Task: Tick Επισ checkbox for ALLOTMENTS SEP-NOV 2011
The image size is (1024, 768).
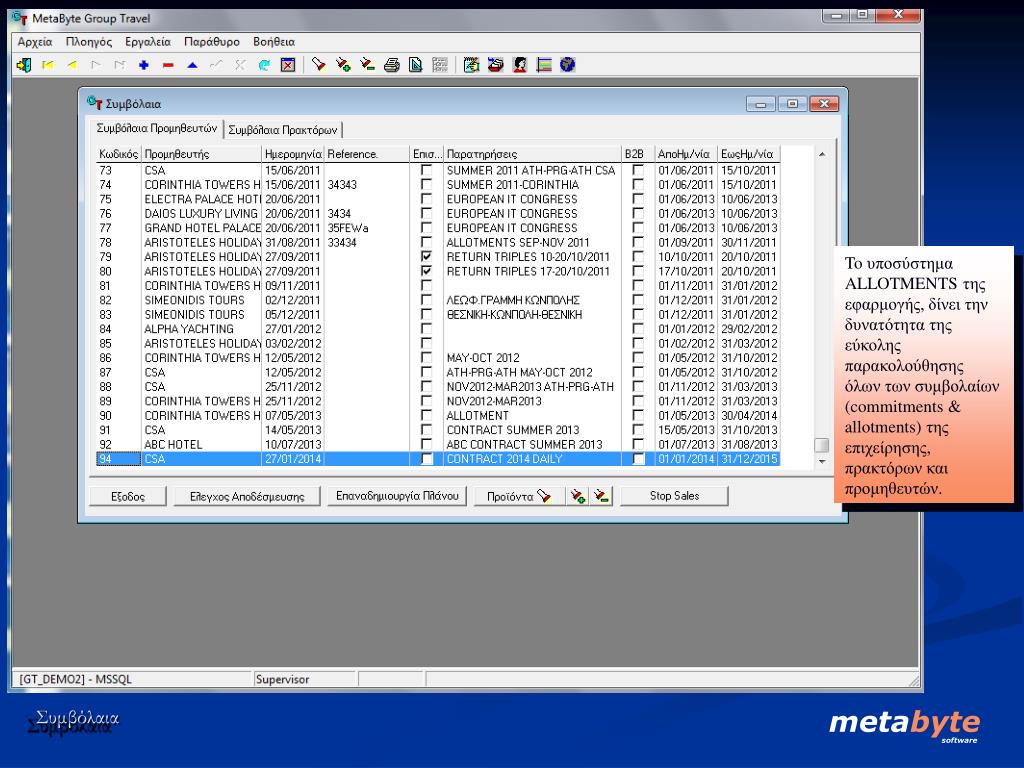Action: [426, 242]
